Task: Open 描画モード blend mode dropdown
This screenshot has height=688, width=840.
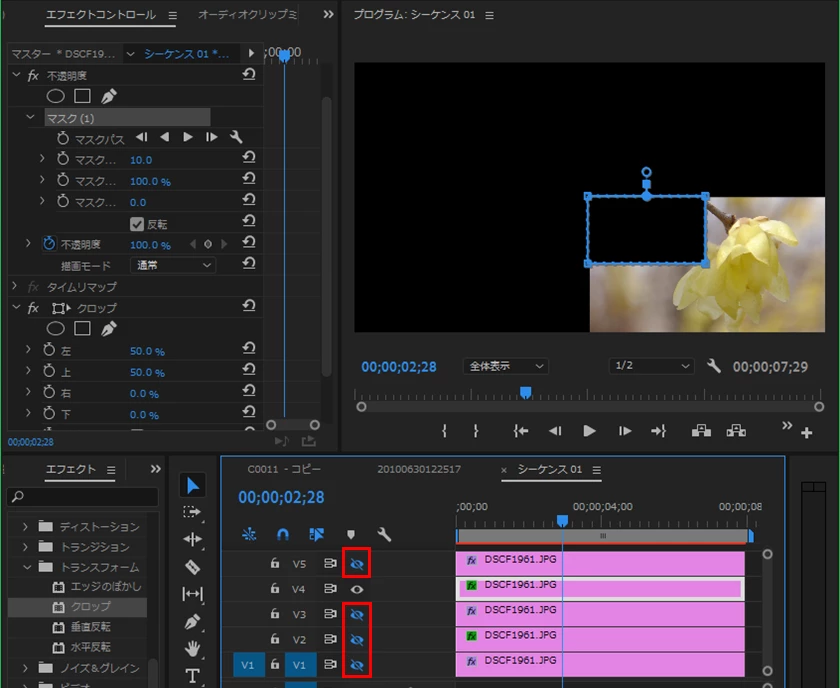Action: (x=173, y=265)
